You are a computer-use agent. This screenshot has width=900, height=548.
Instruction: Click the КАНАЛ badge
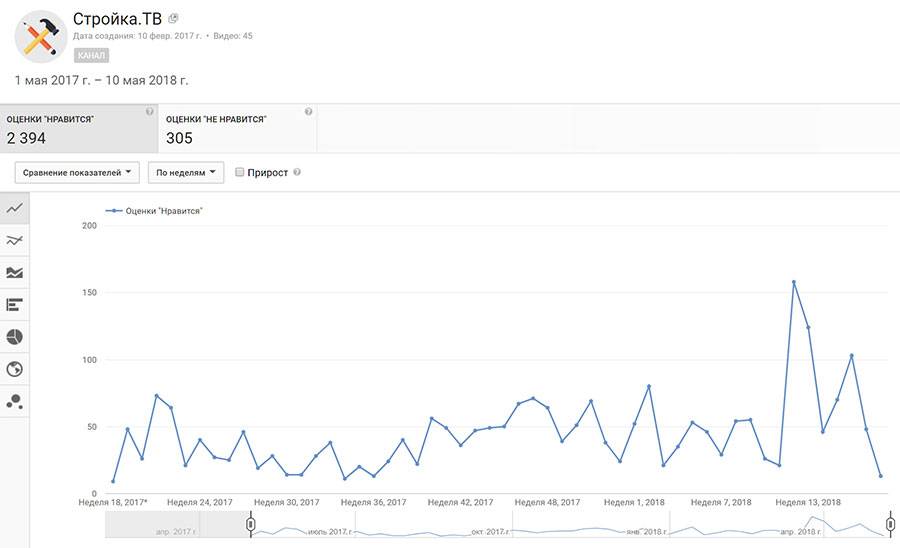coord(91,55)
